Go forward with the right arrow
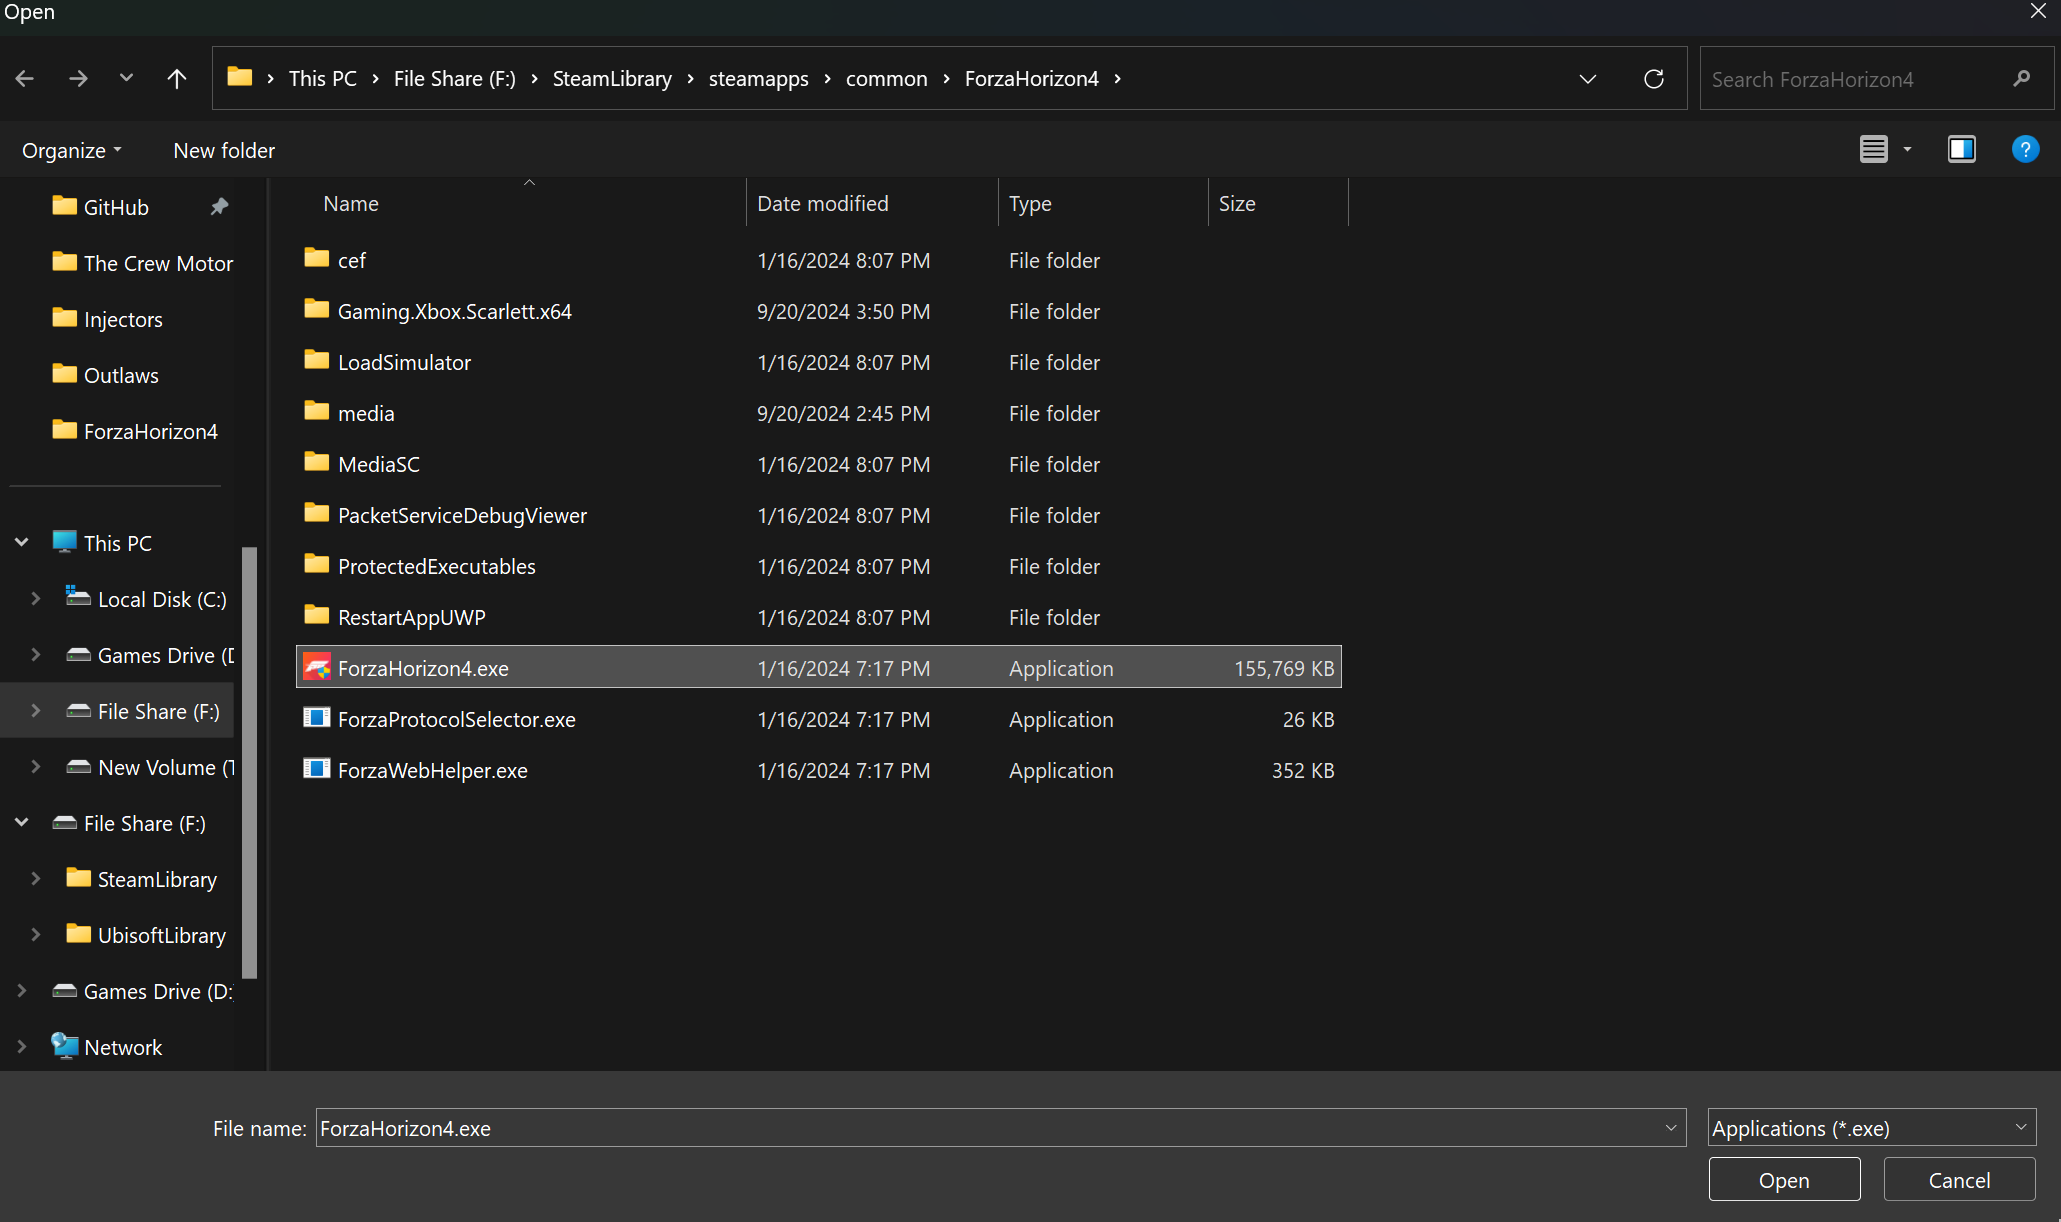Image resolution: width=2061 pixels, height=1222 pixels. click(x=78, y=78)
